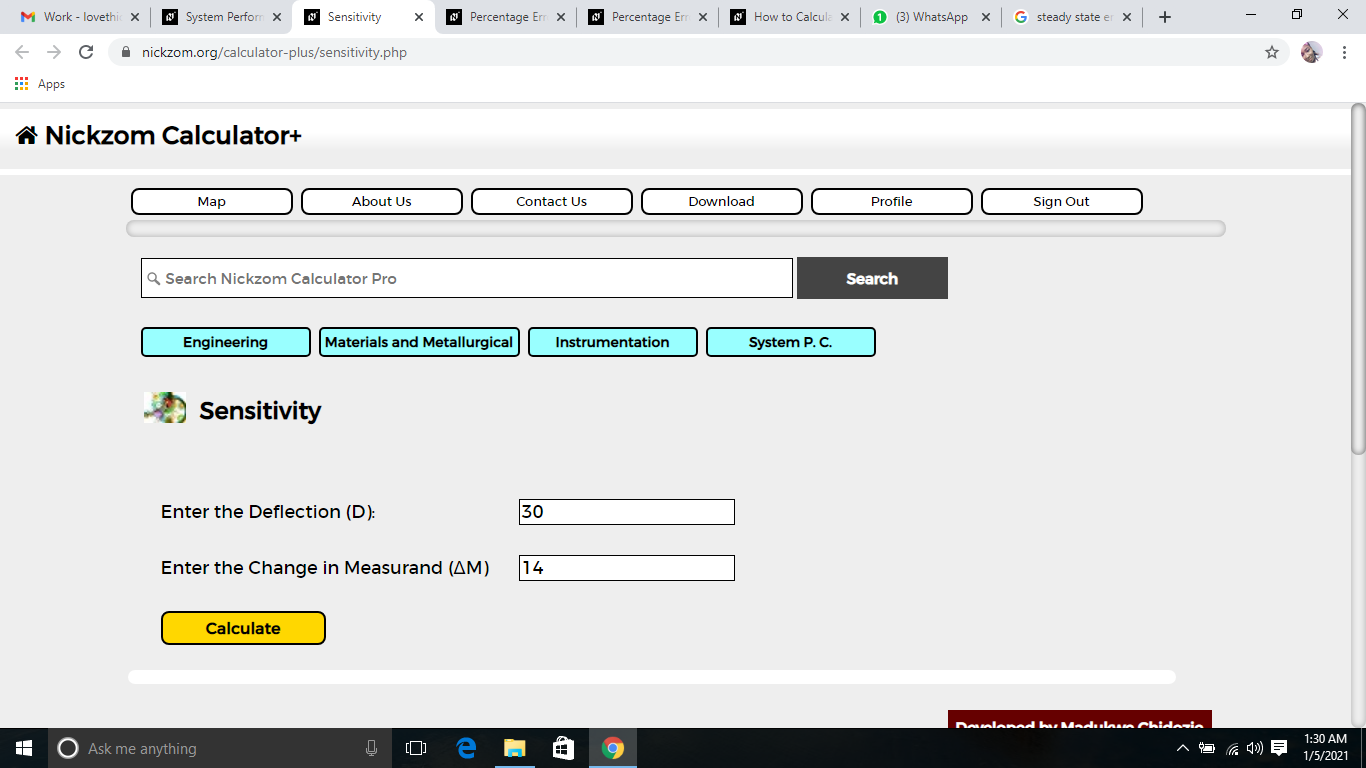This screenshot has height=768, width=1366.
Task: Click the taskbar microphone icon
Action: tap(372, 748)
